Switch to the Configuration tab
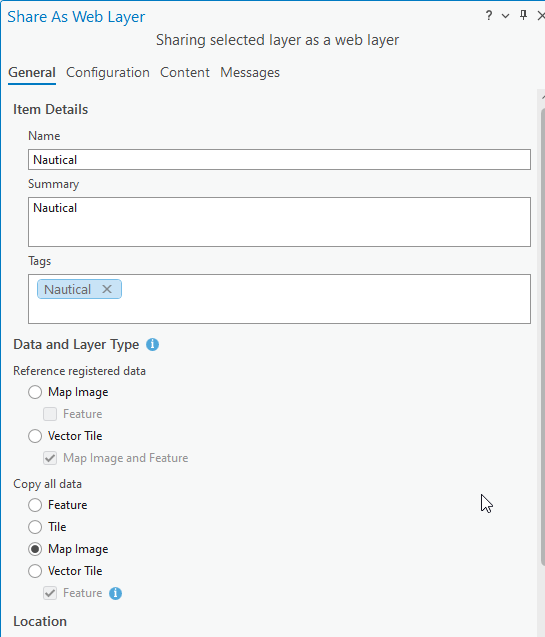 pyautogui.click(x=108, y=73)
